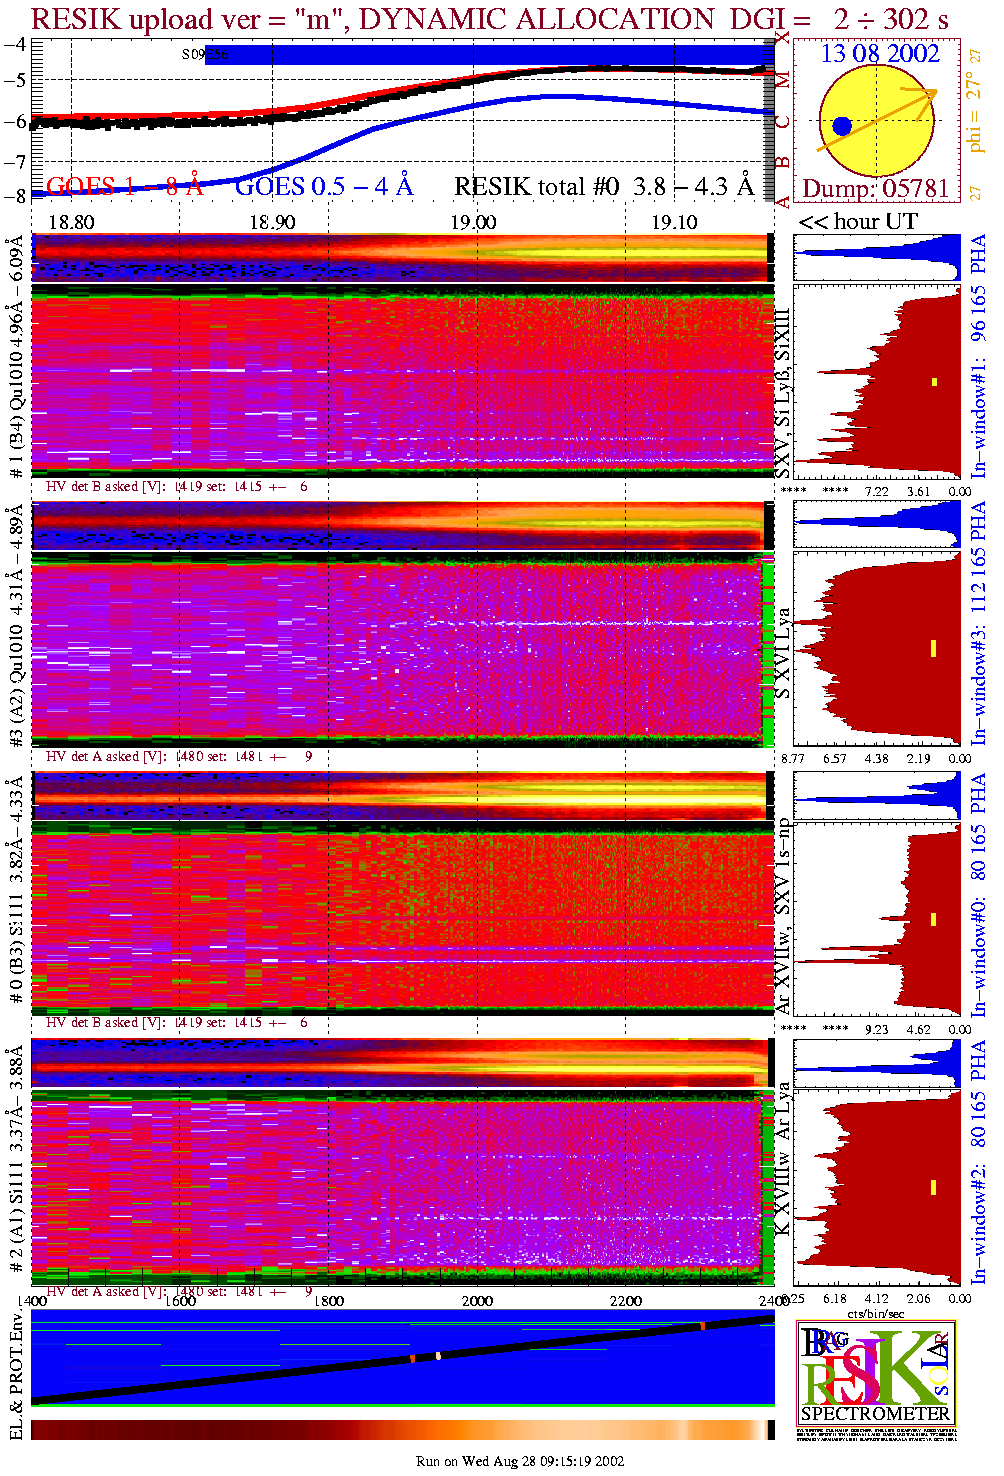
Task: Click the brown-to-white color scale bar at the bottom
Action: (400, 1430)
